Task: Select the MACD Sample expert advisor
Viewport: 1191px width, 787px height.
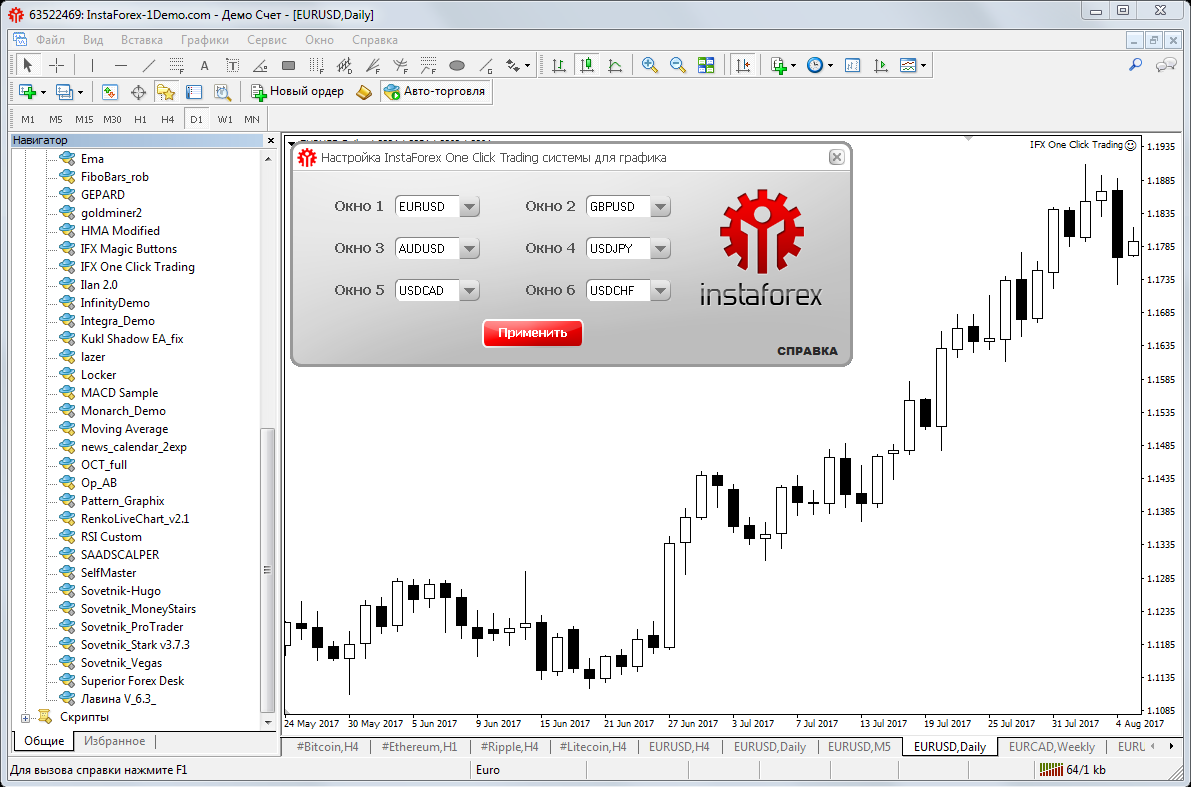Action: (119, 393)
